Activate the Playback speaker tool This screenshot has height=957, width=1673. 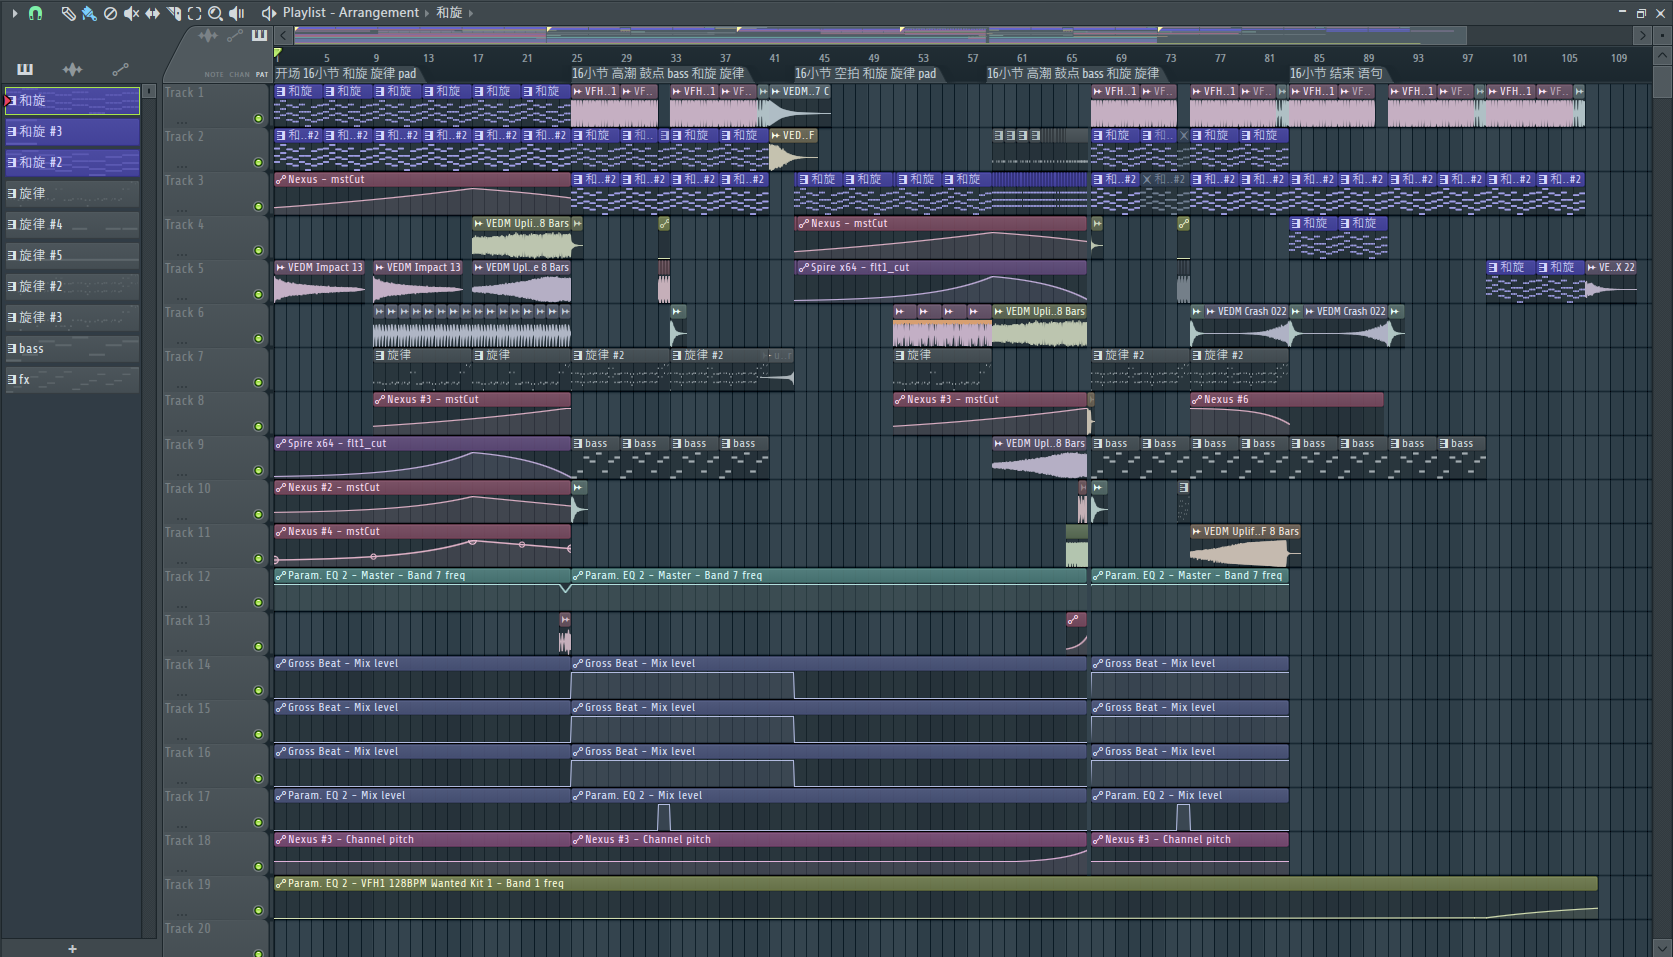tap(237, 13)
